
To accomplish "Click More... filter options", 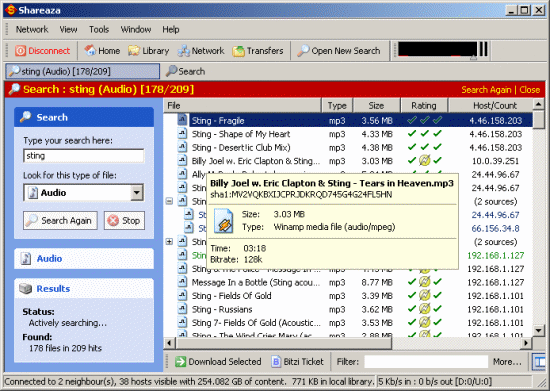I will tap(507, 362).
